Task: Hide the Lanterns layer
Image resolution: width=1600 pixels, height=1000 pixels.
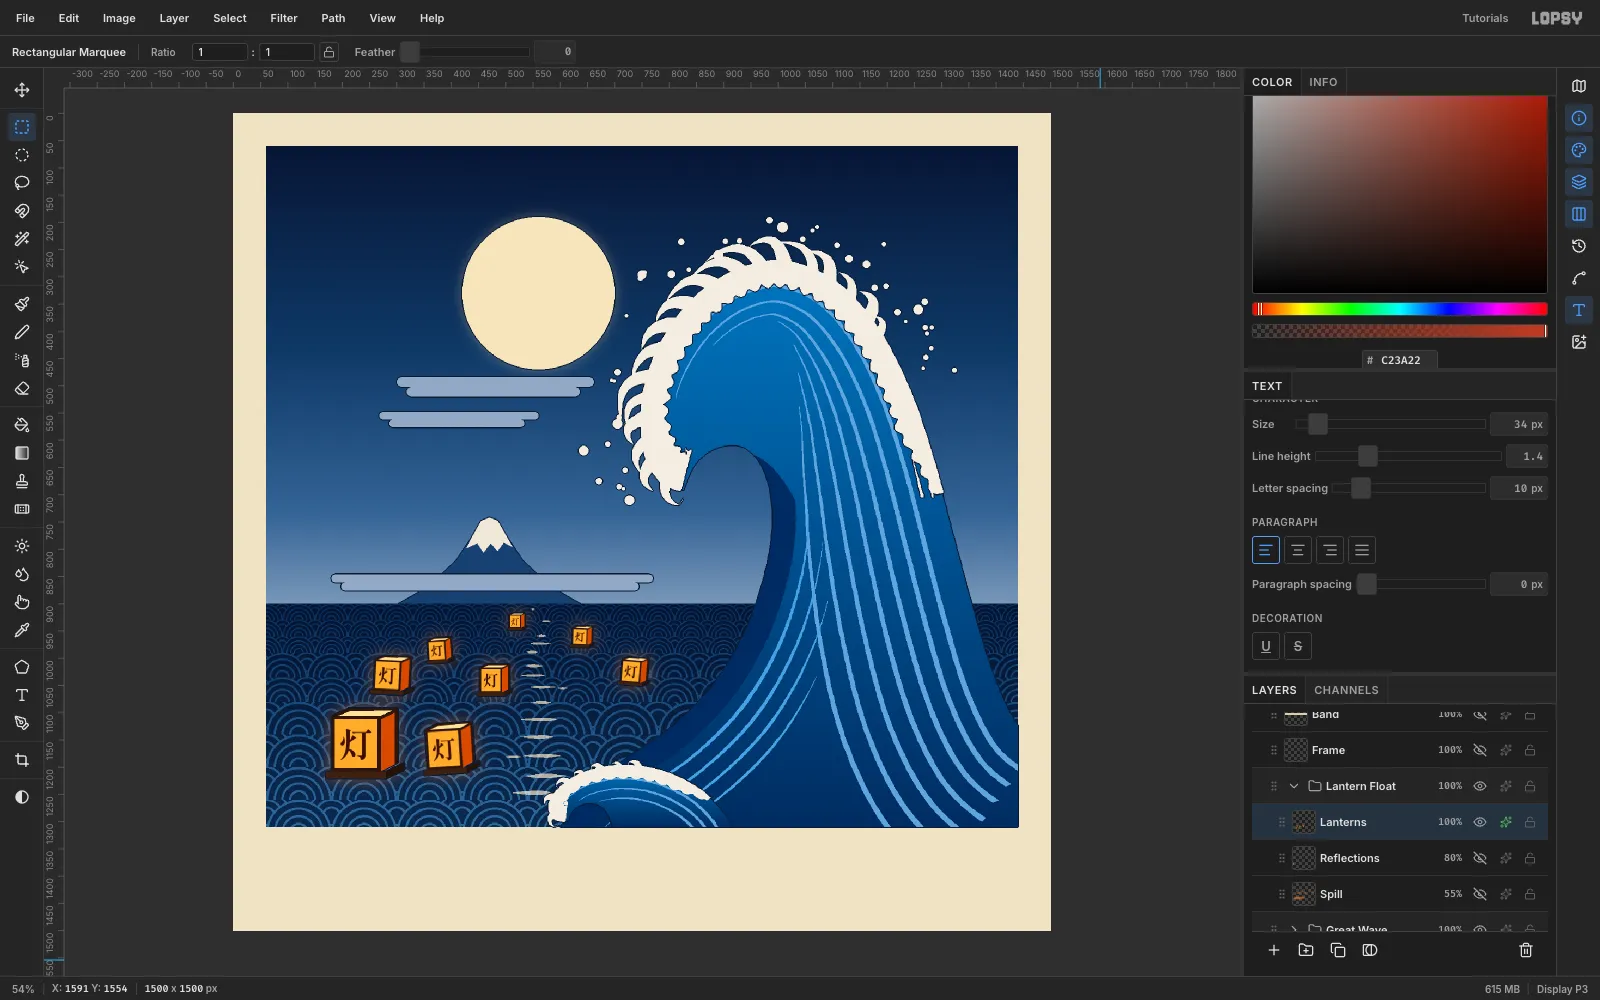Action: (x=1480, y=822)
